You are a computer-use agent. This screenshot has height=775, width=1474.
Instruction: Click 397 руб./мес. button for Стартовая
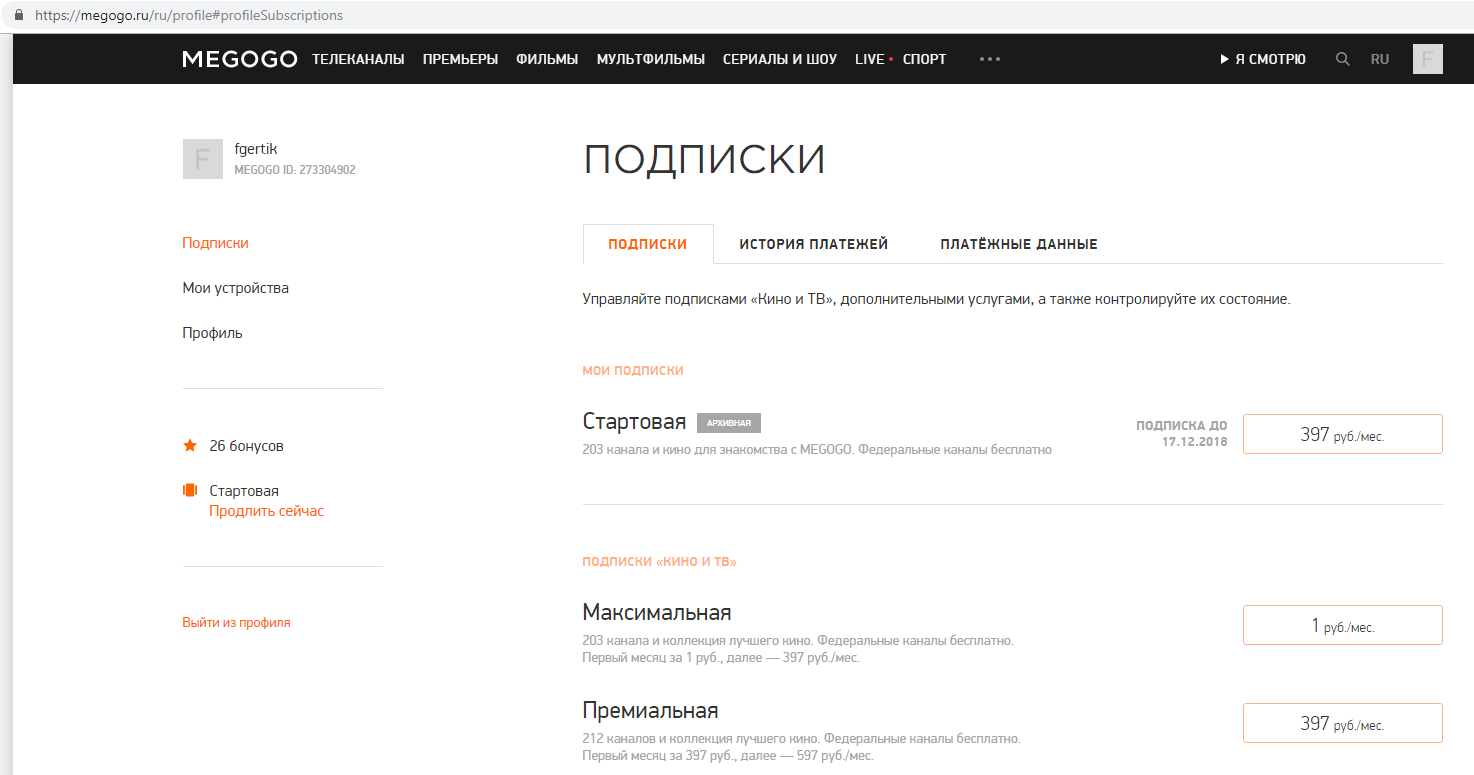tap(1343, 434)
